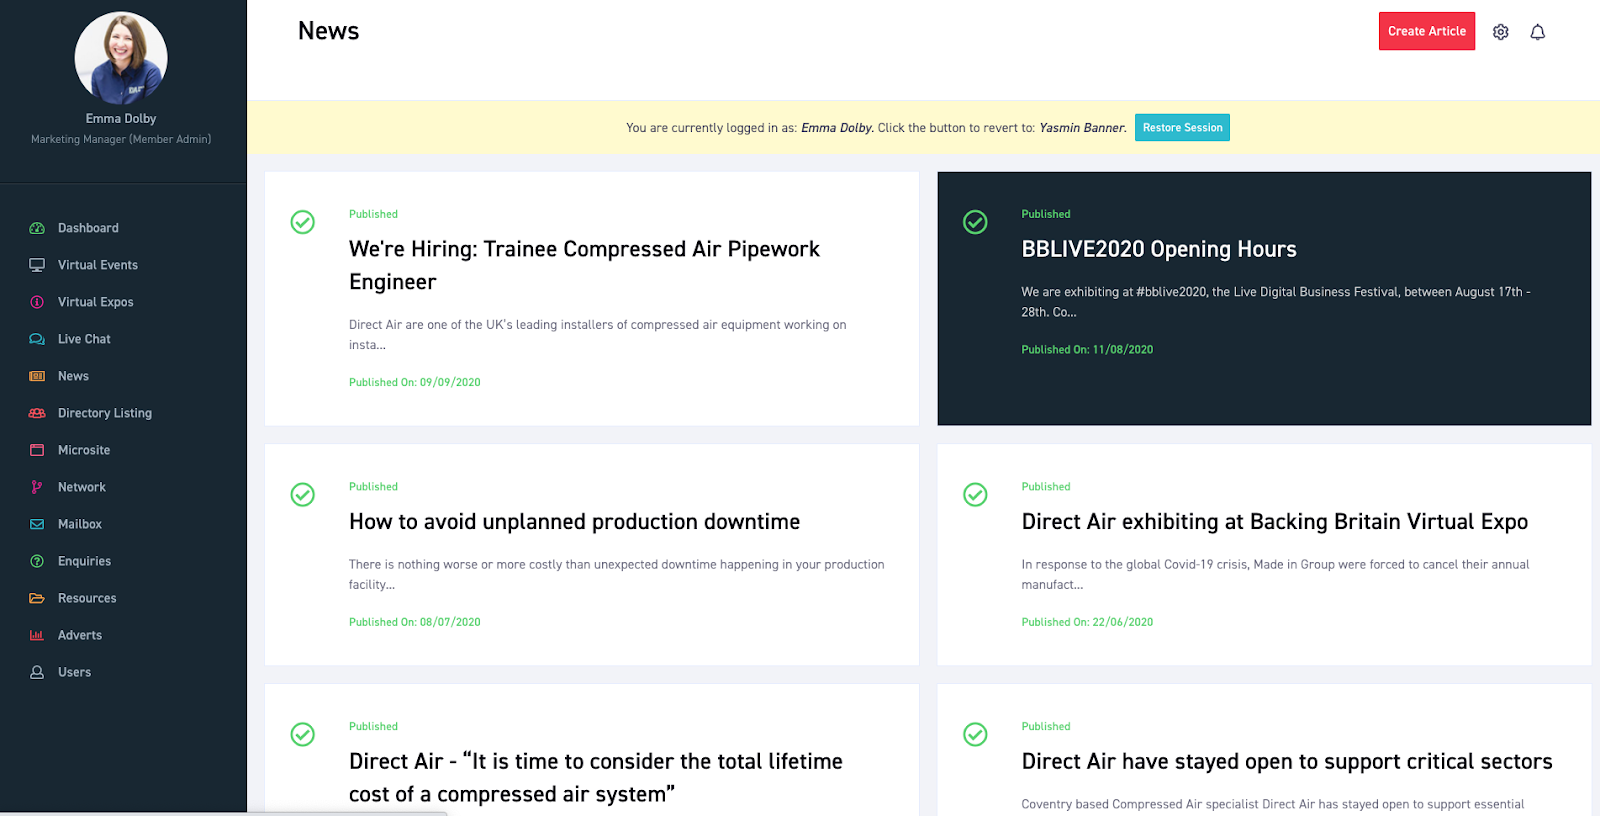
Task: Open Direct Air exhibiting at Backing Britain article
Action: point(1275,522)
